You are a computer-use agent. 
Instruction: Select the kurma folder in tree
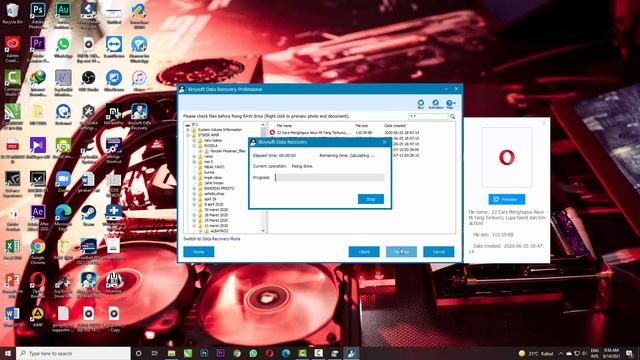(x=209, y=172)
